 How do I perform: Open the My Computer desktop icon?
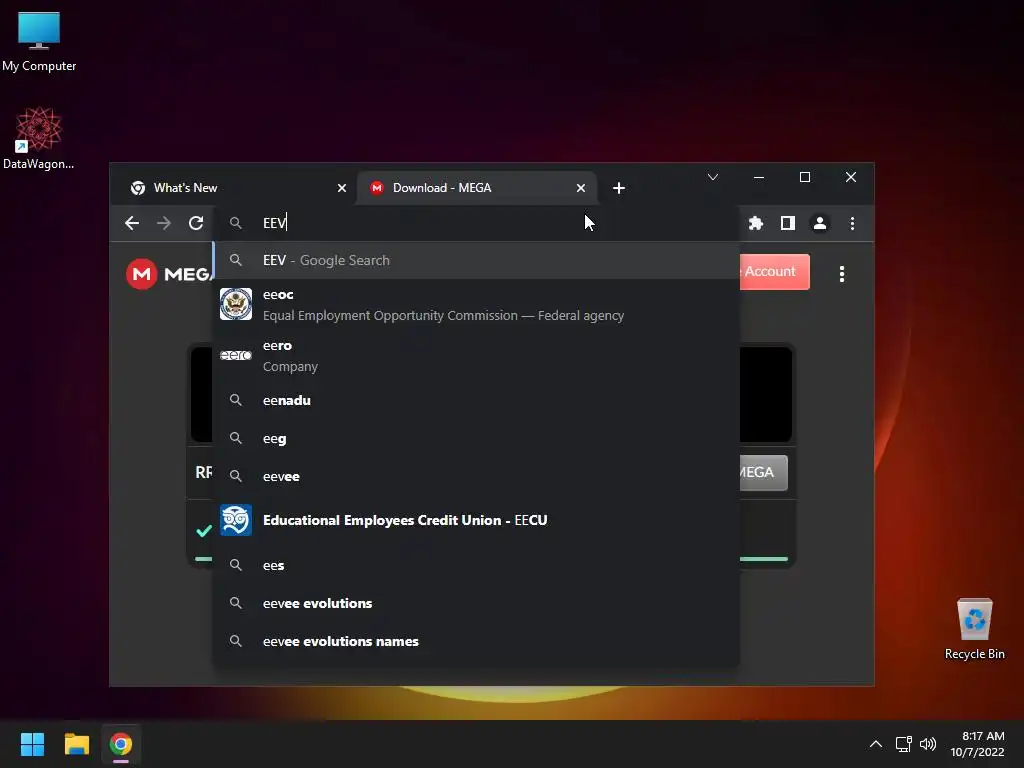tap(39, 42)
